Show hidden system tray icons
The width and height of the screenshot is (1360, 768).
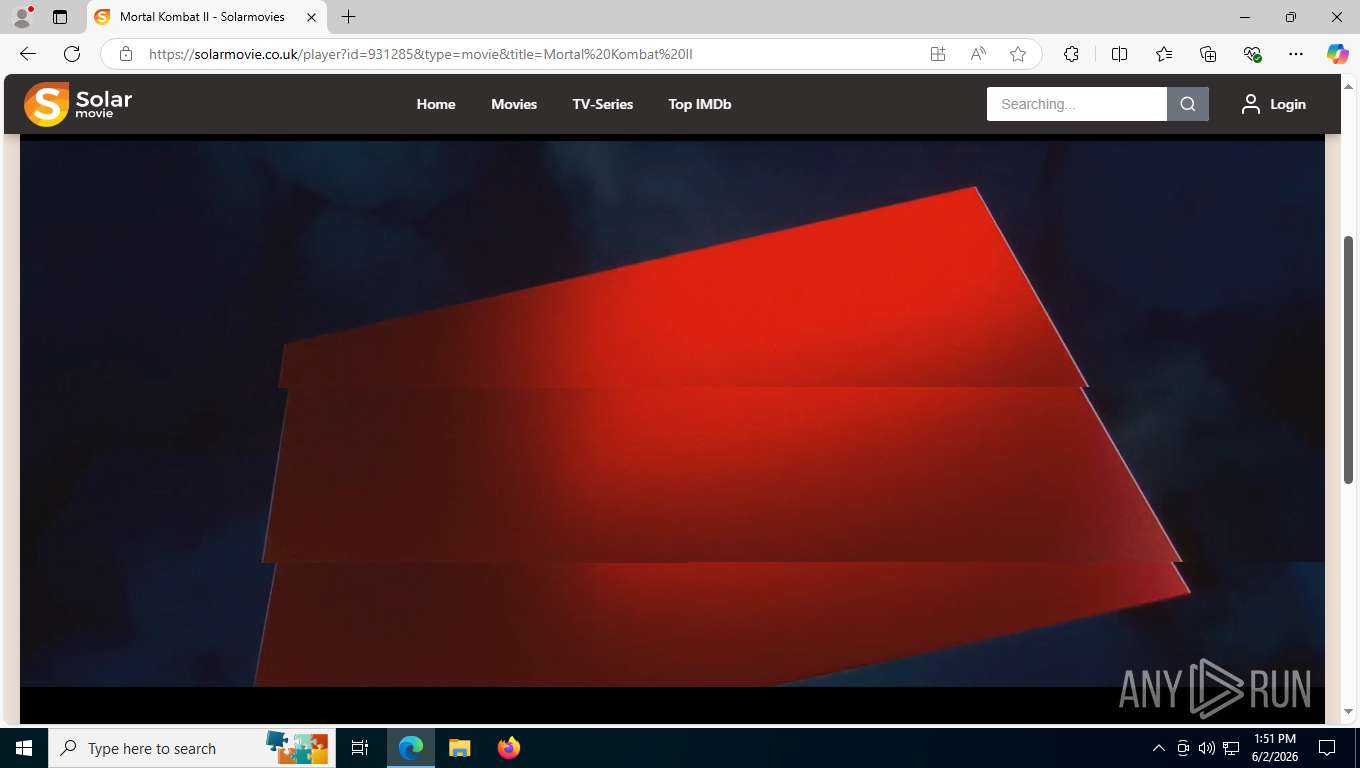click(1159, 748)
